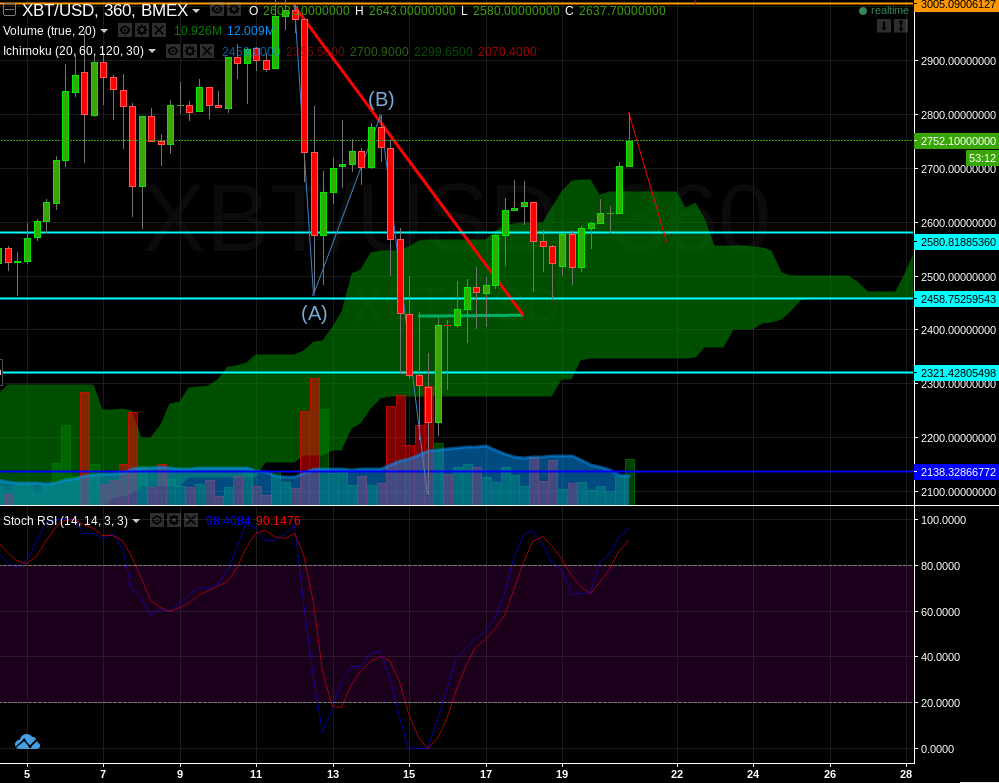Remove the Volume indicator with X
Screen dimensions: 999x783
[159, 31]
